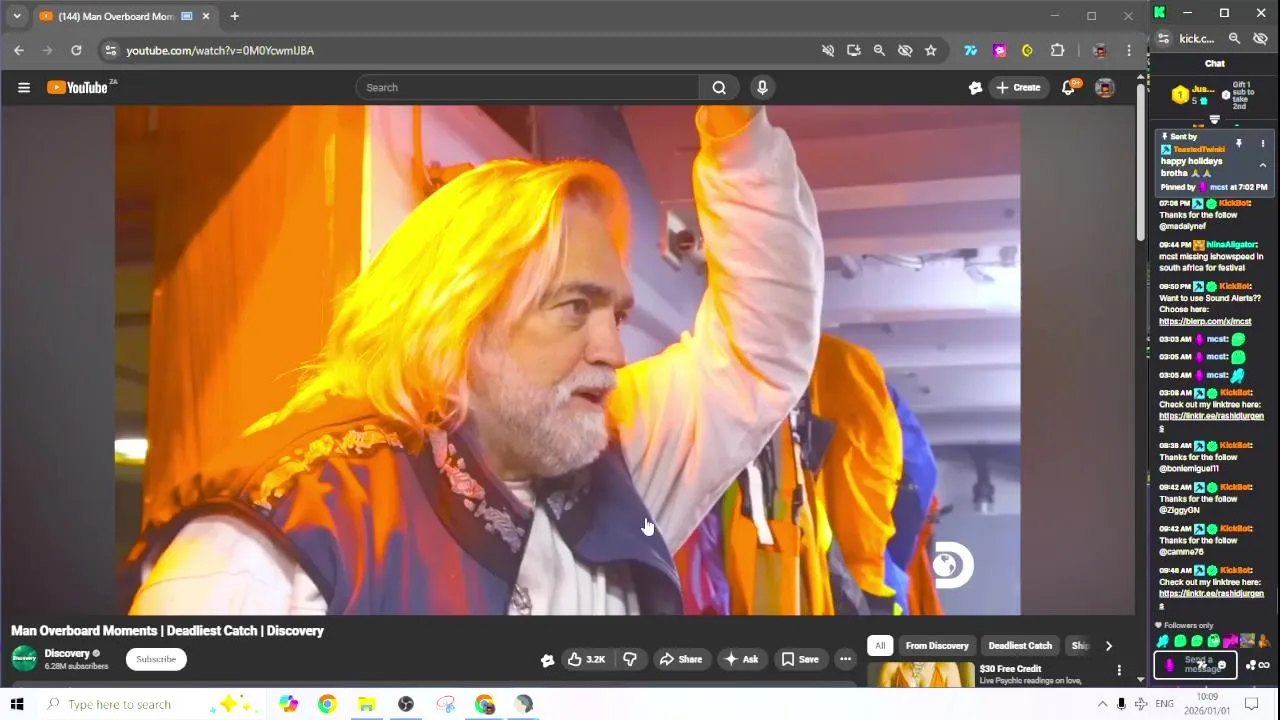Select the Man Overboard Moments browser tab

pyautogui.click(x=124, y=16)
